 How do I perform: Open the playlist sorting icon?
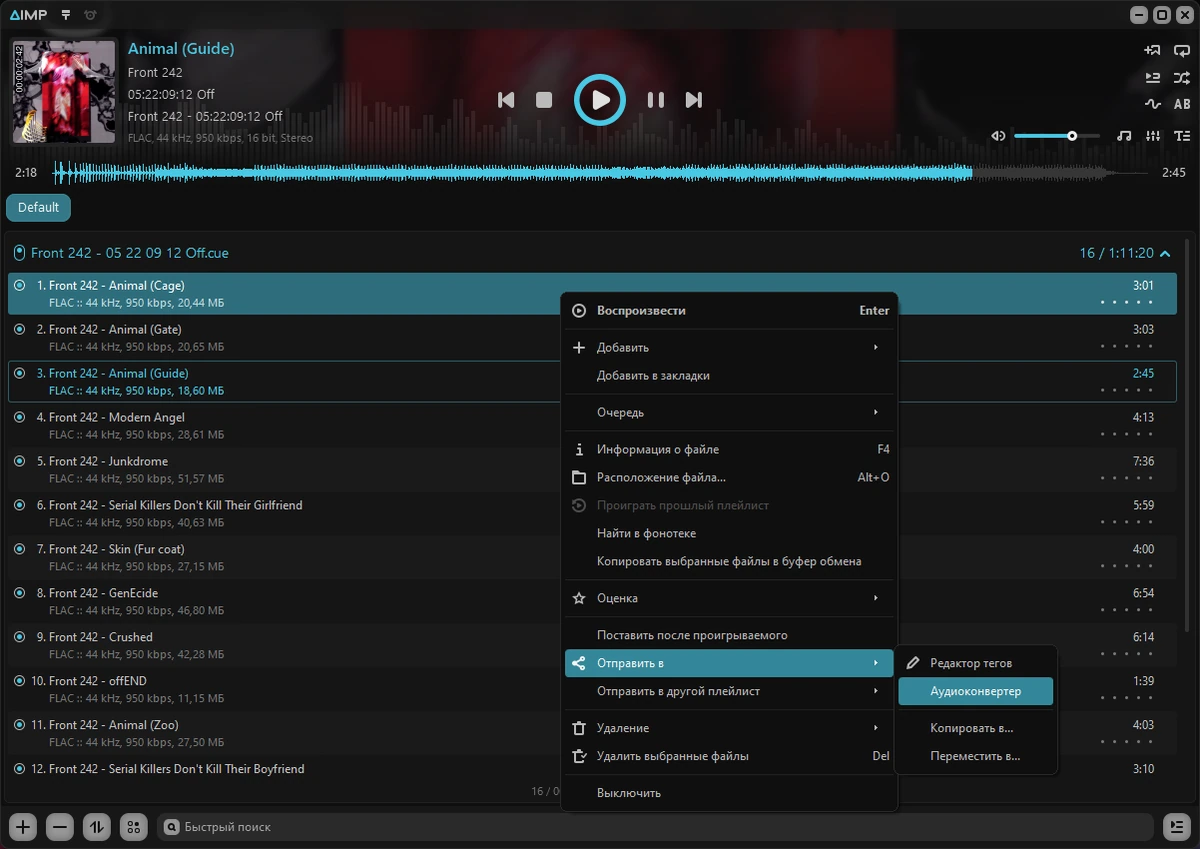click(x=97, y=827)
